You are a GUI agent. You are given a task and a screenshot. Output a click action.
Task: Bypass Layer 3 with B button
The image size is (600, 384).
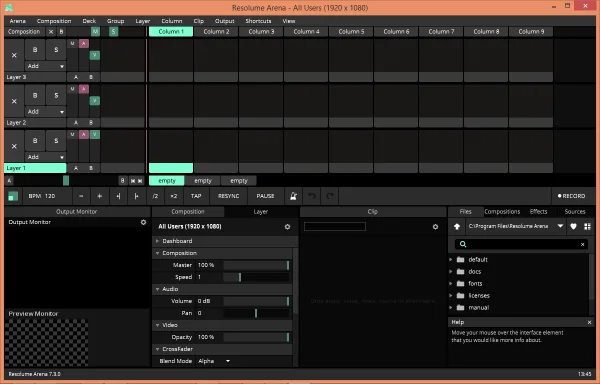point(35,49)
